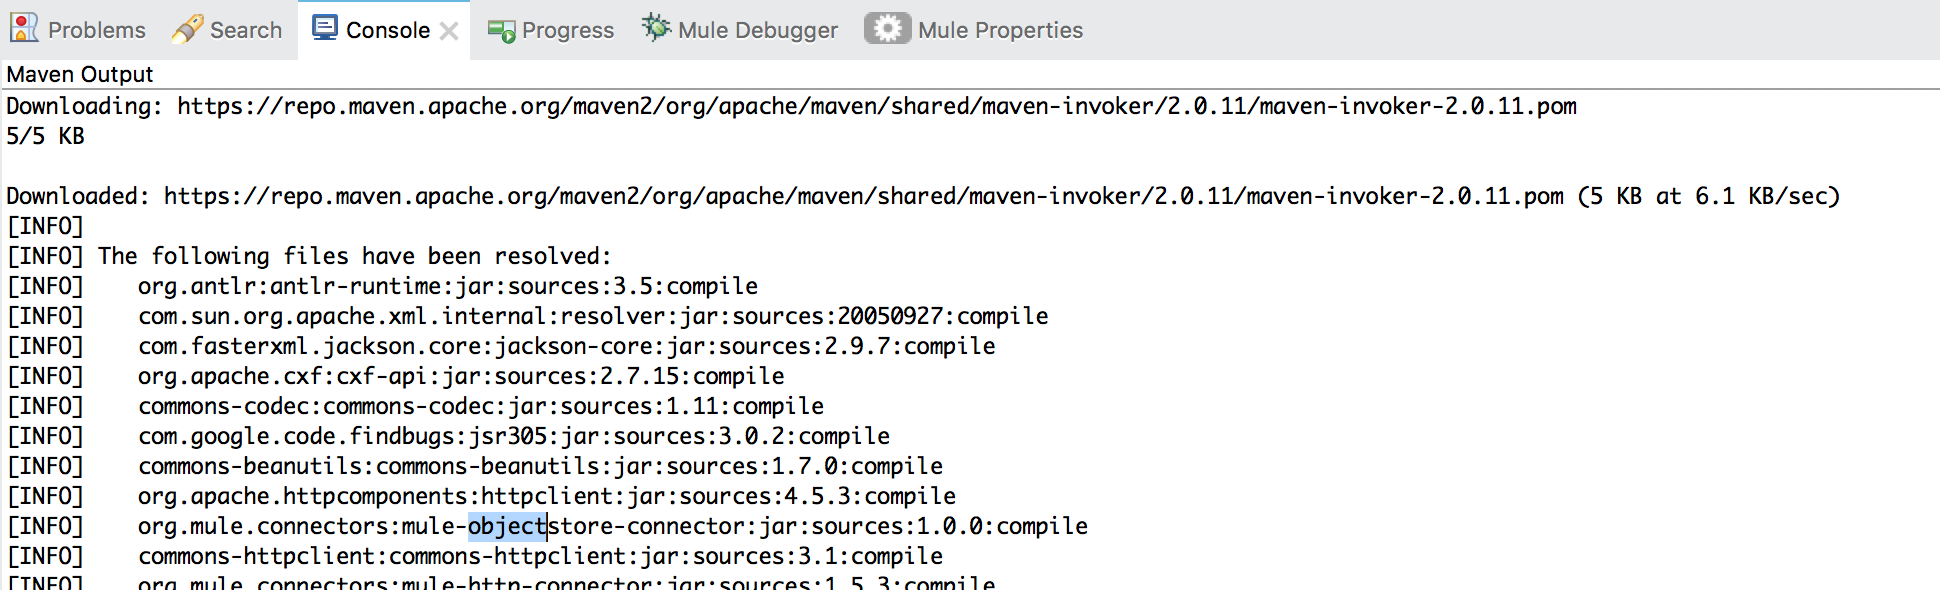Click the jackson-core 2.9.7 line

coord(501,346)
